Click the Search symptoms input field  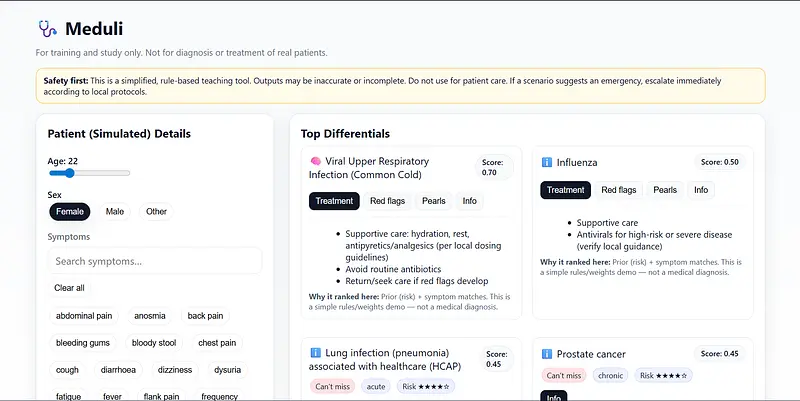click(x=155, y=261)
